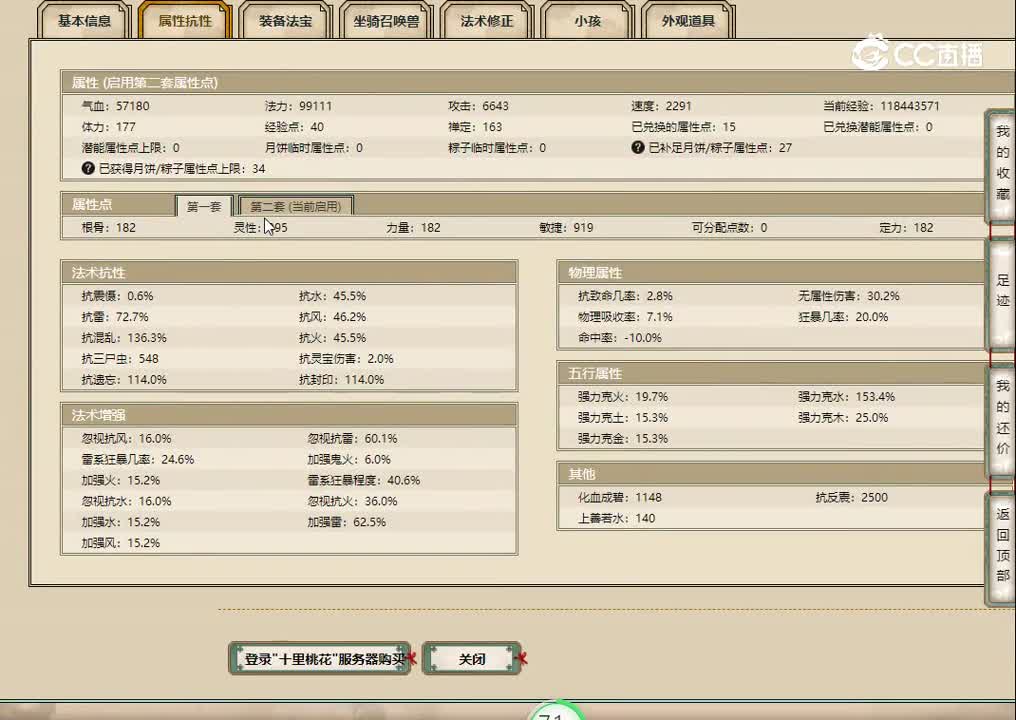The width and height of the screenshot is (1016, 720).
Task: Click 登录"十里桃花"服务器购买 button
Action: [x=320, y=658]
